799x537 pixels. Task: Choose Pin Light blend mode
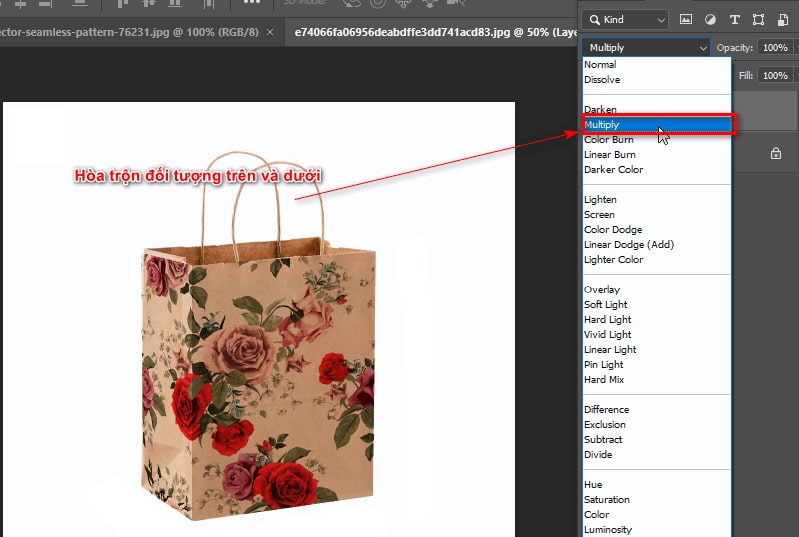pos(657,364)
